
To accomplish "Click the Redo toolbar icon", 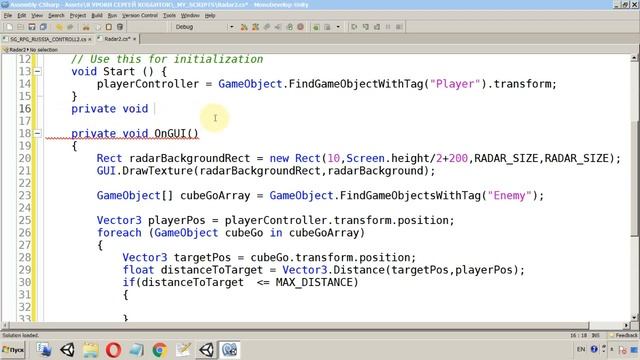I will click(x=70, y=27).
